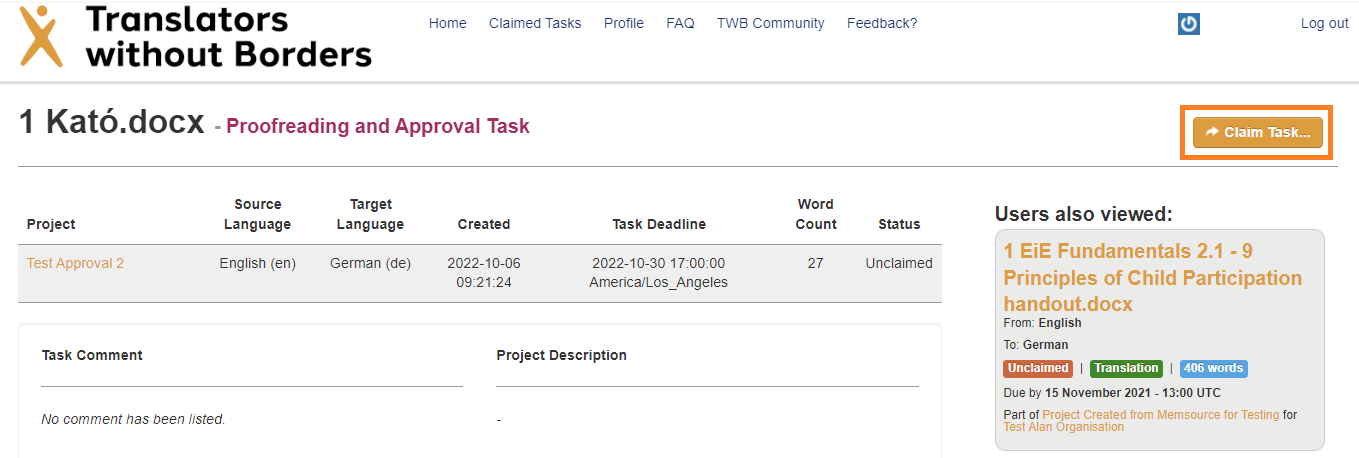Click the Translators without Borders logo

tap(196, 36)
